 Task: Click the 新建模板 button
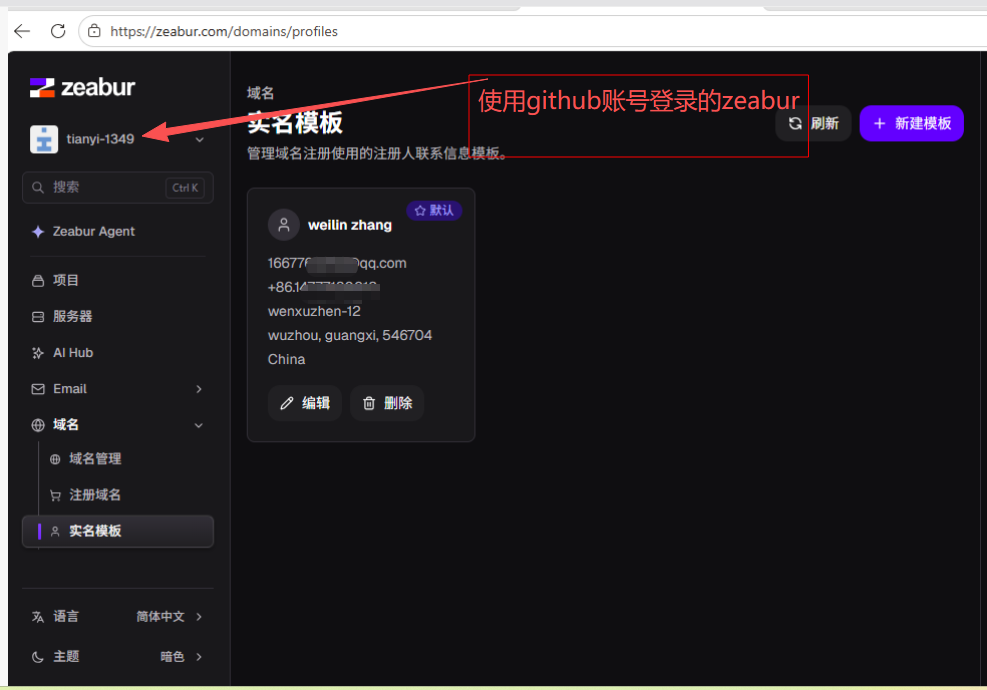click(911, 123)
